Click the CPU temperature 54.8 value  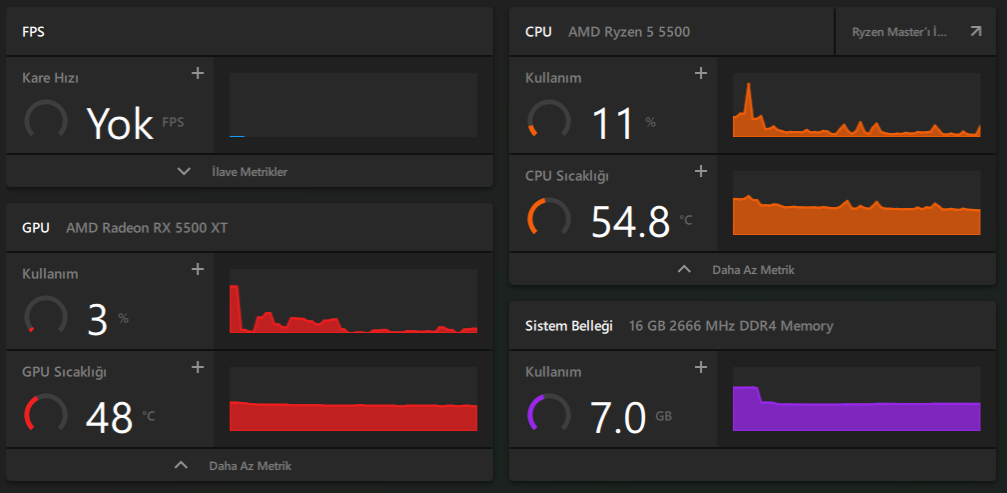pos(631,221)
